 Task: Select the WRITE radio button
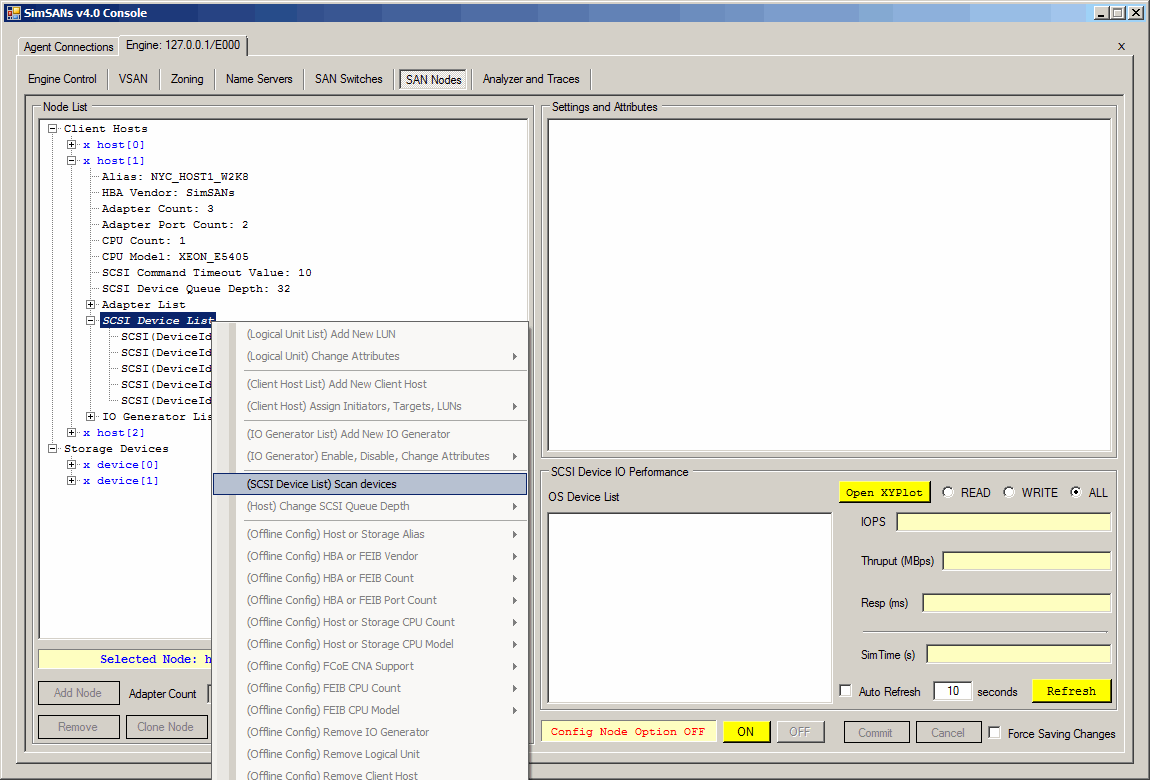(1009, 492)
